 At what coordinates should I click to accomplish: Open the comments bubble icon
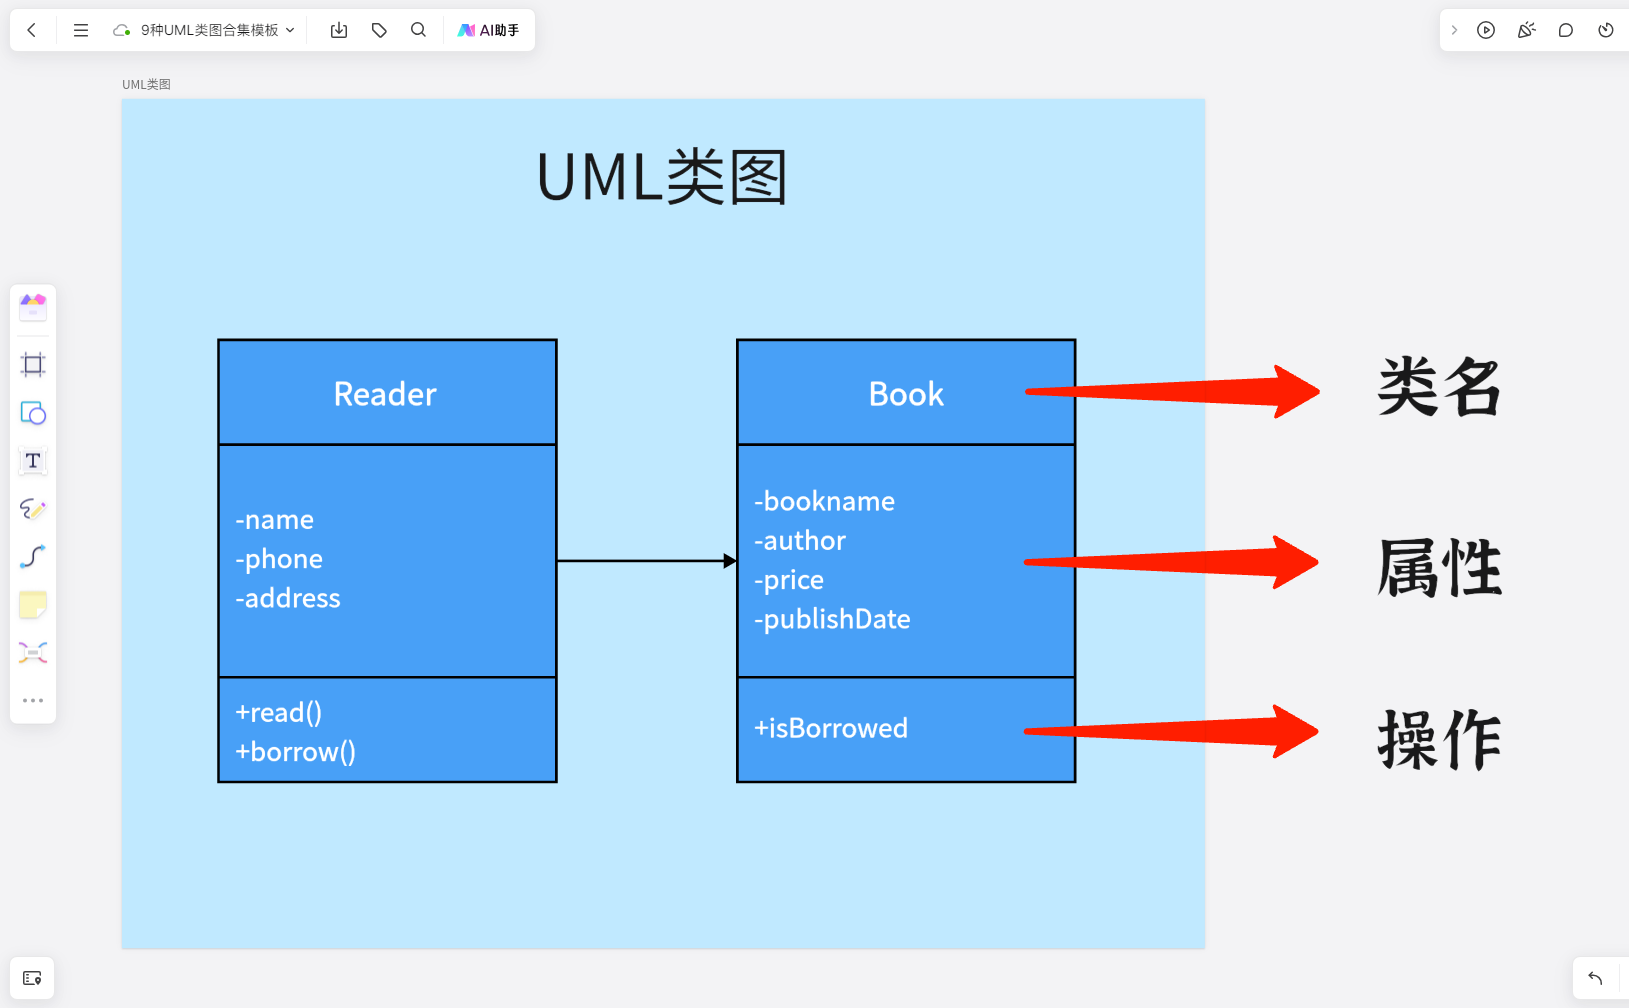1565,30
